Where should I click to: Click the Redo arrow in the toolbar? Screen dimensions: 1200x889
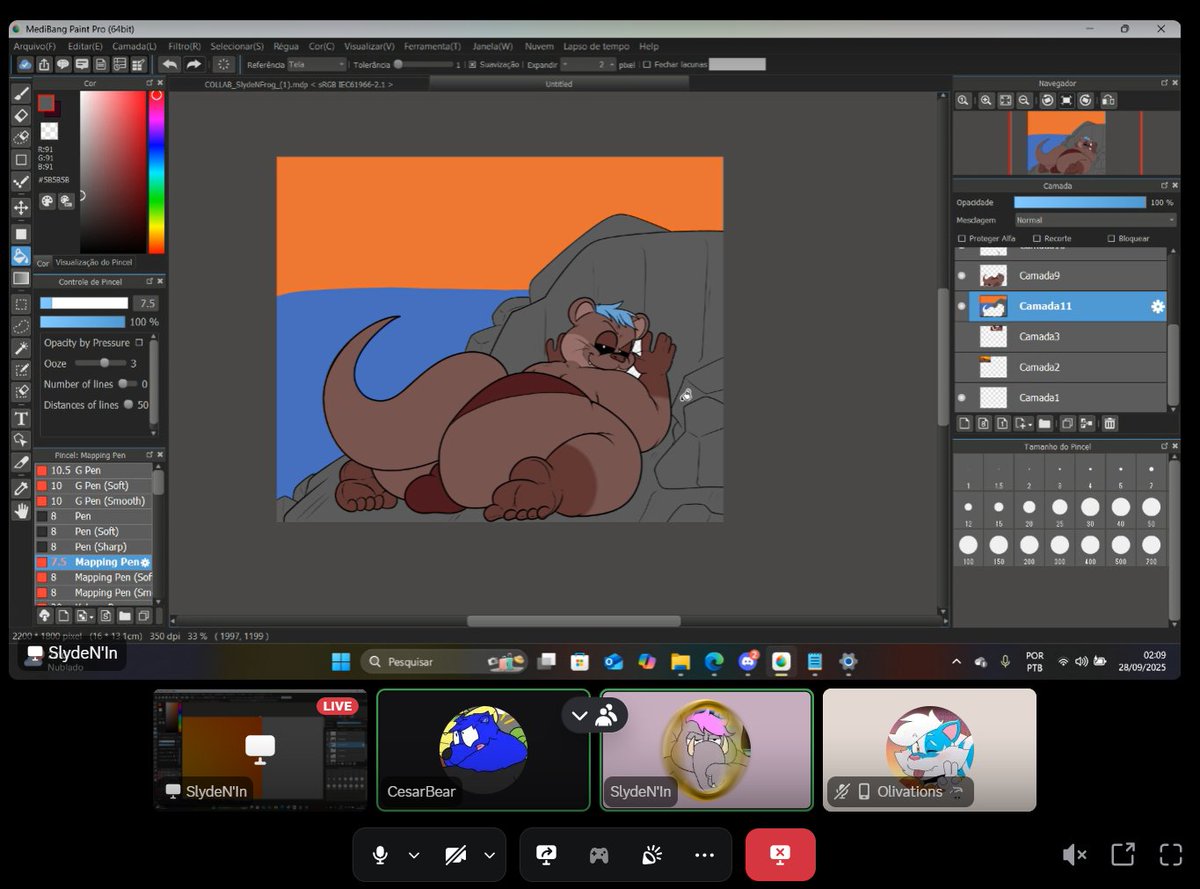(x=194, y=64)
